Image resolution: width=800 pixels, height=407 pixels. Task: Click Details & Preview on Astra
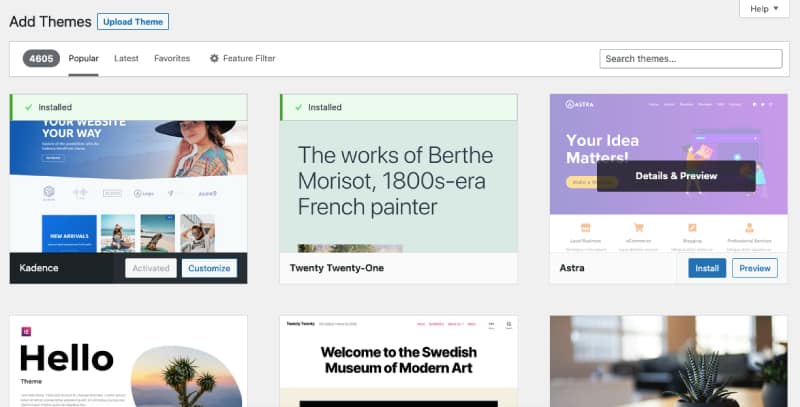676,176
